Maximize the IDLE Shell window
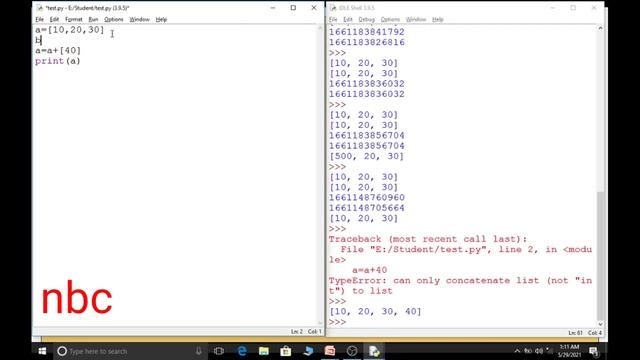Screen dimensions: 640x360 (x=573, y=8)
